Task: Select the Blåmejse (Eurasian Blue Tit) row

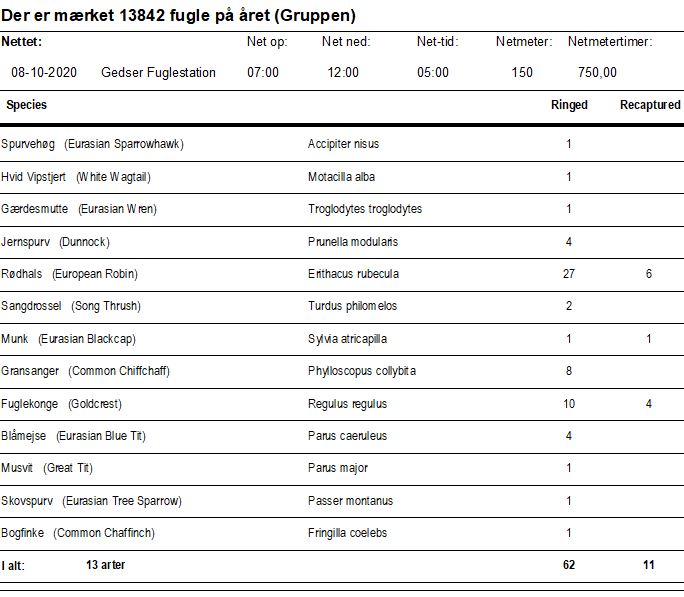Action: 342,437
